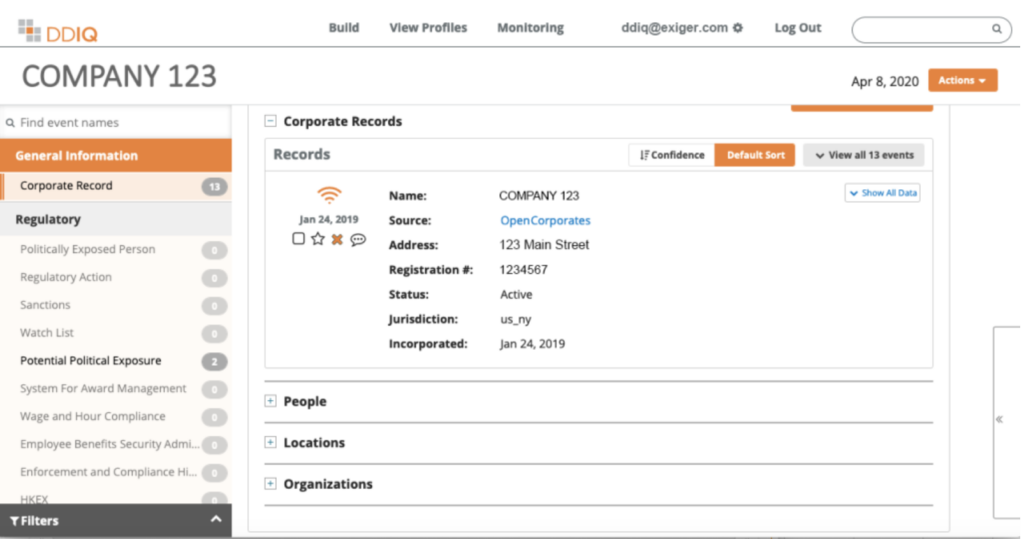This screenshot has height=539, width=1024.
Task: Open the Monitoring menu item
Action: [x=530, y=28]
